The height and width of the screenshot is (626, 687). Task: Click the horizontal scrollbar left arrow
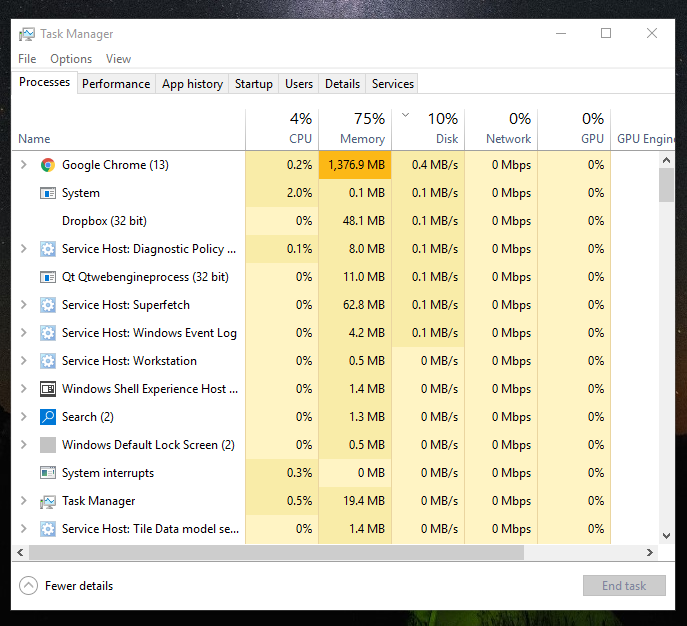[x=20, y=552]
